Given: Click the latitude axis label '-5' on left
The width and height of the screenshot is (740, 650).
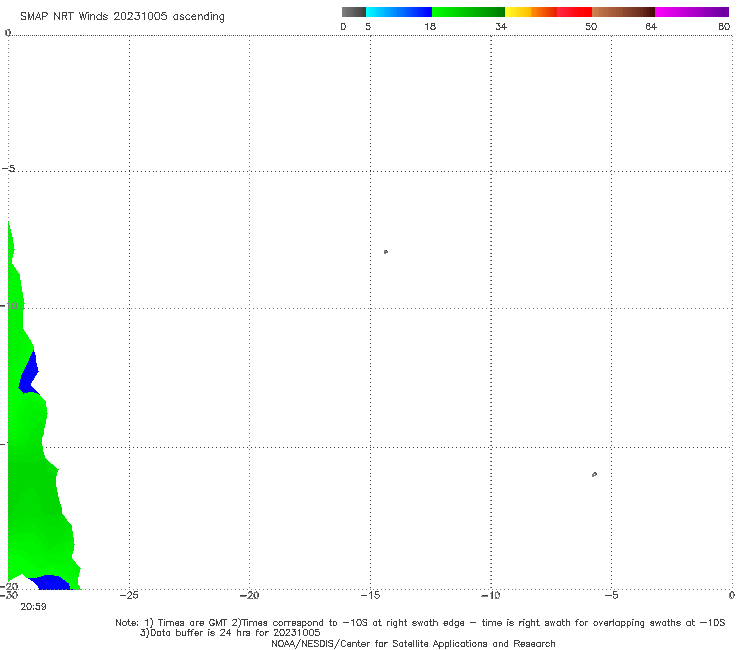Looking at the screenshot, I should tap(8, 169).
